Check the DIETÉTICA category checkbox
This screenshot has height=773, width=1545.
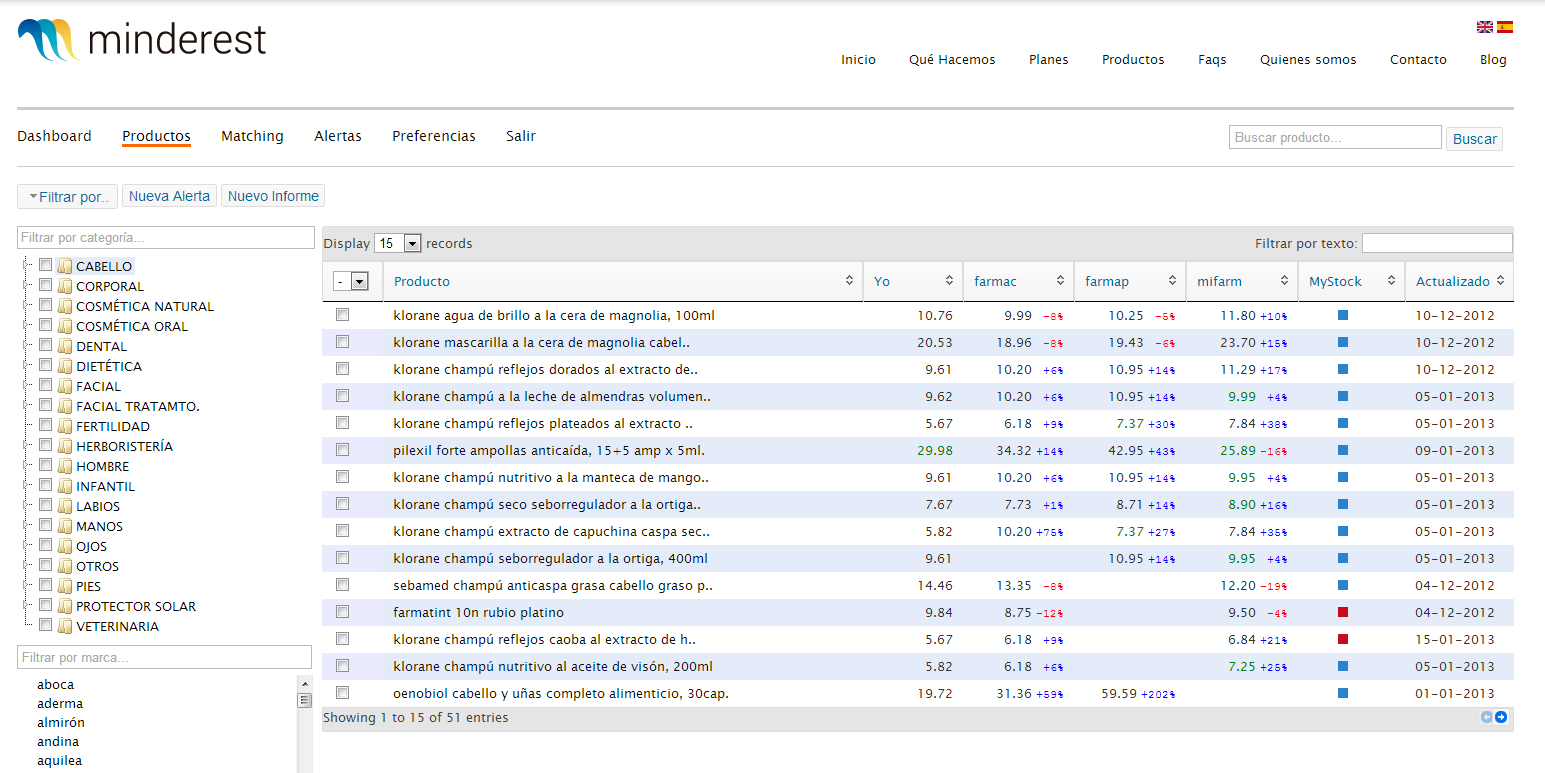point(45,366)
